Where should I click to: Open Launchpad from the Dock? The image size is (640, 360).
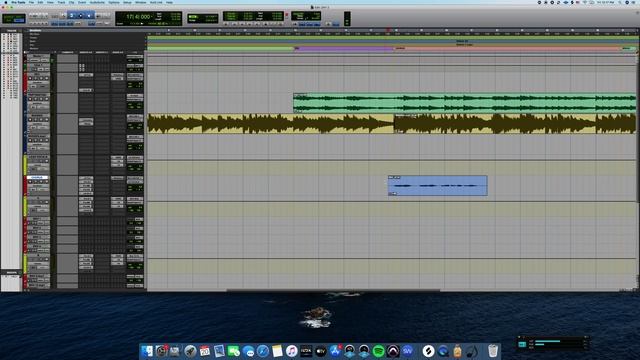pyautogui.click(x=190, y=351)
